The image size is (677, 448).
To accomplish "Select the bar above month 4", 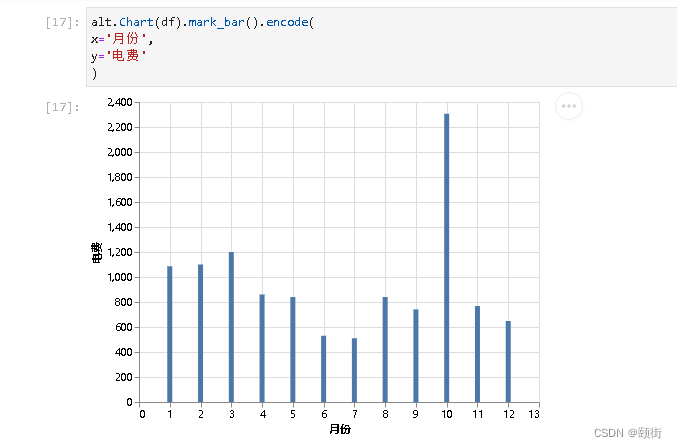I will click(x=262, y=348).
